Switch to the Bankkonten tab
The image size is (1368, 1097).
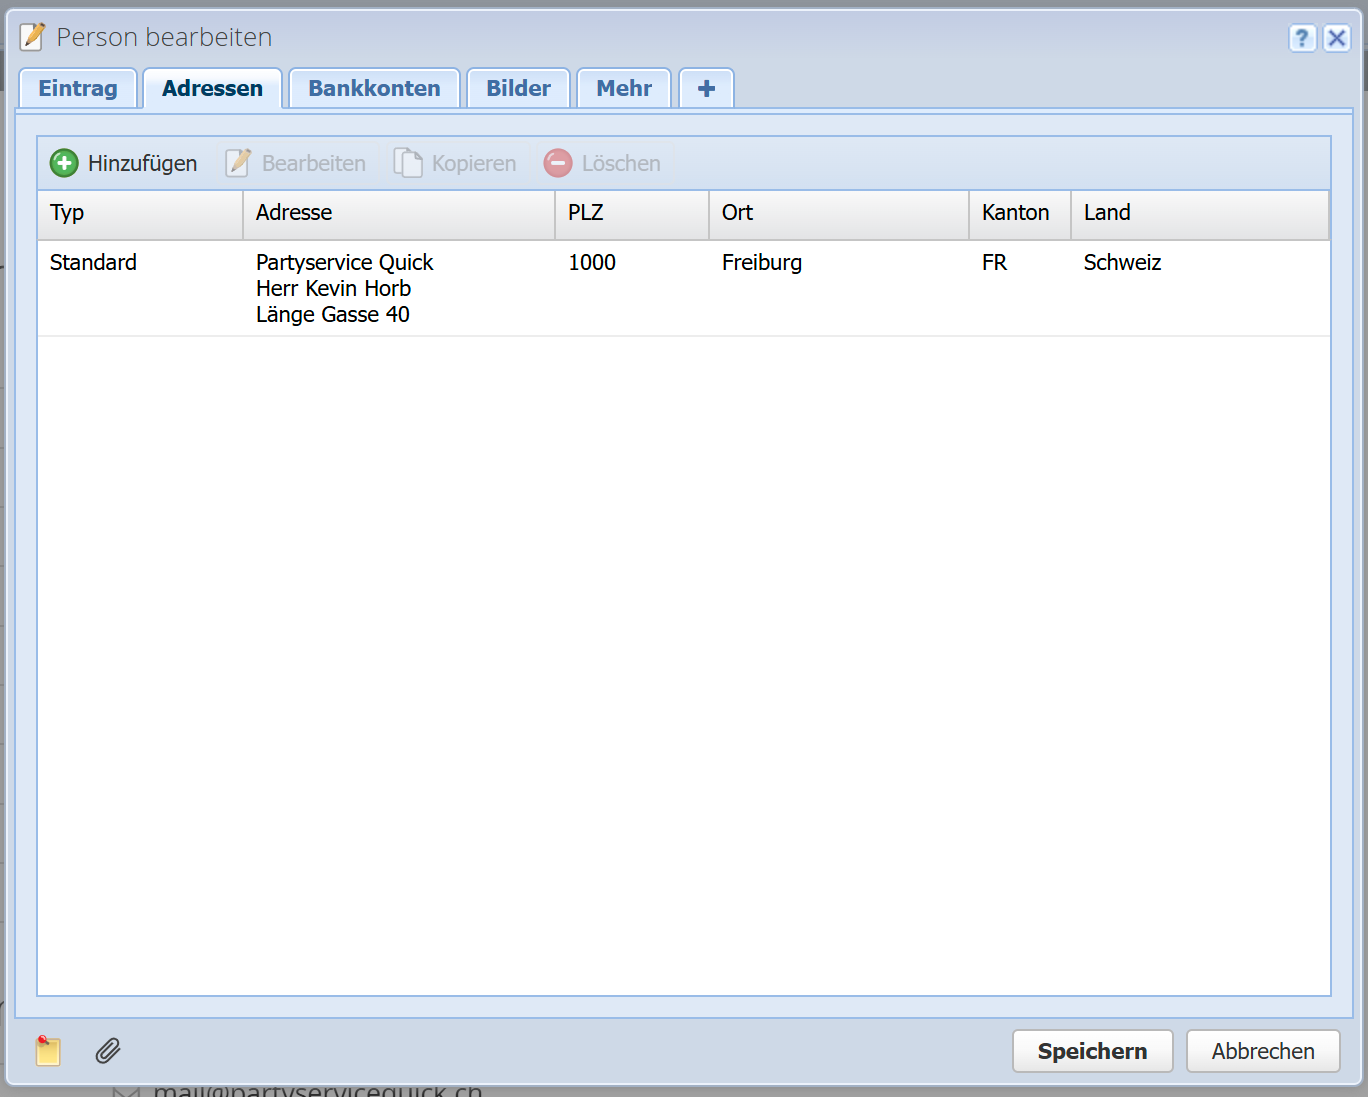374,88
